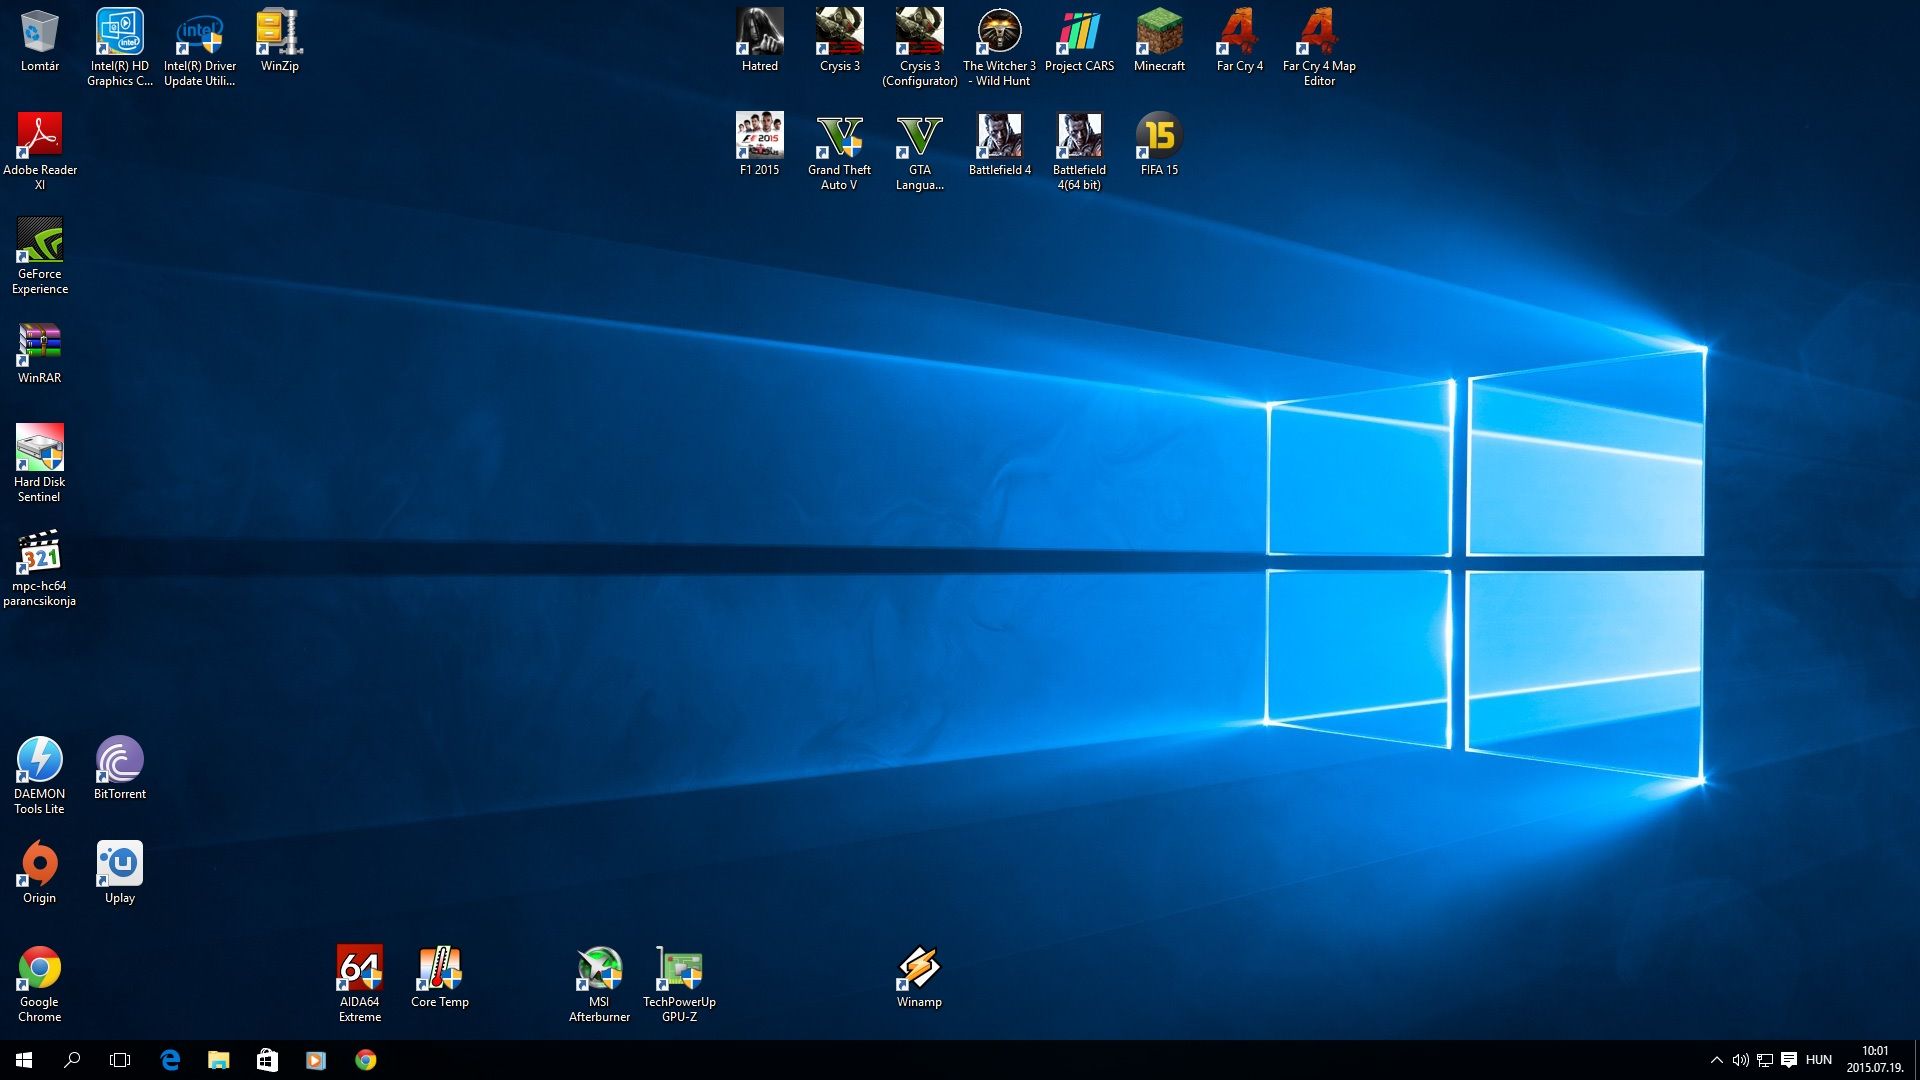Expand hidden system tray icons chevron

1716,1060
